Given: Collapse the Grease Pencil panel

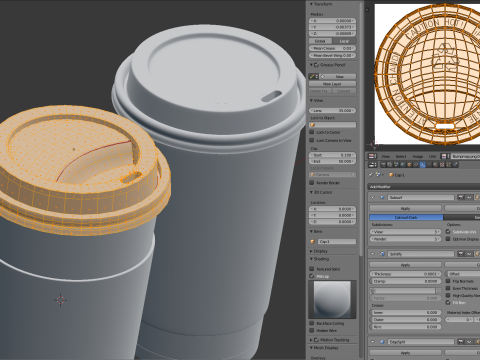Looking at the screenshot, I should click(311, 65).
